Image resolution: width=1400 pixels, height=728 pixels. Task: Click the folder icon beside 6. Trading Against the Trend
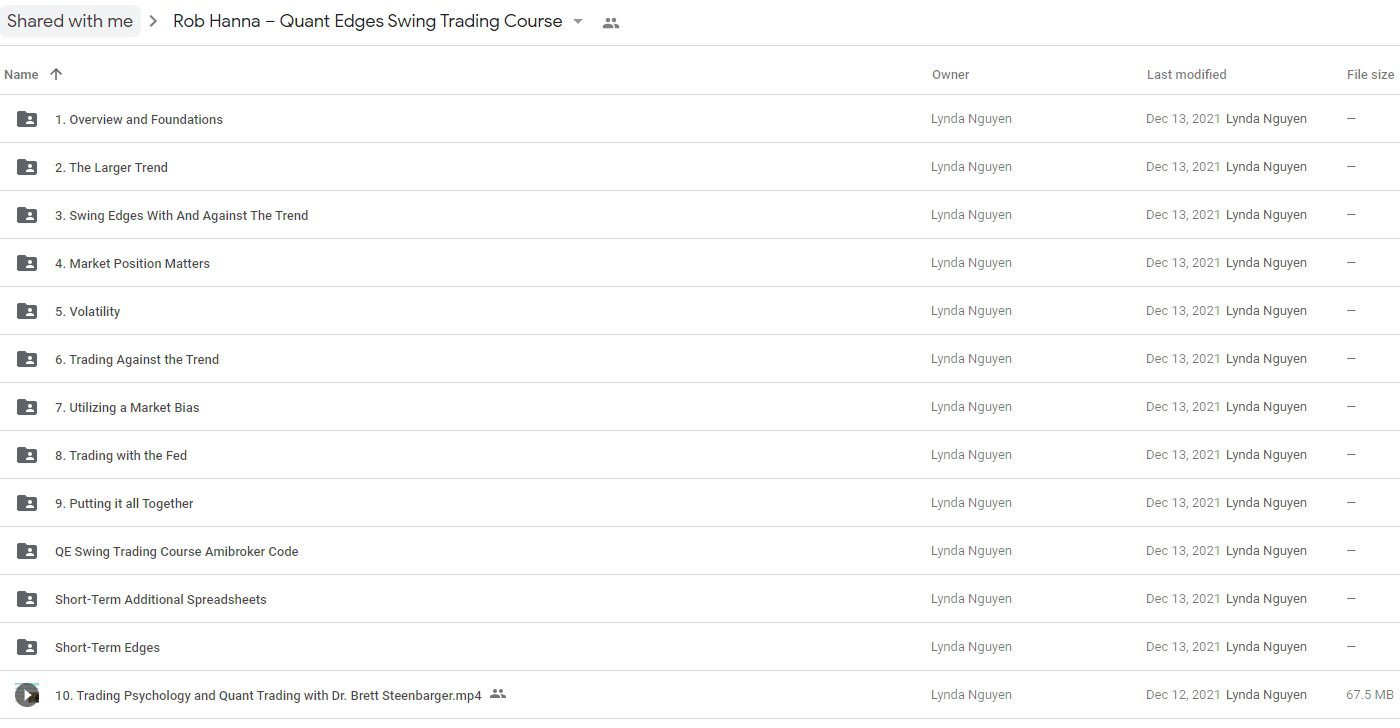click(27, 359)
